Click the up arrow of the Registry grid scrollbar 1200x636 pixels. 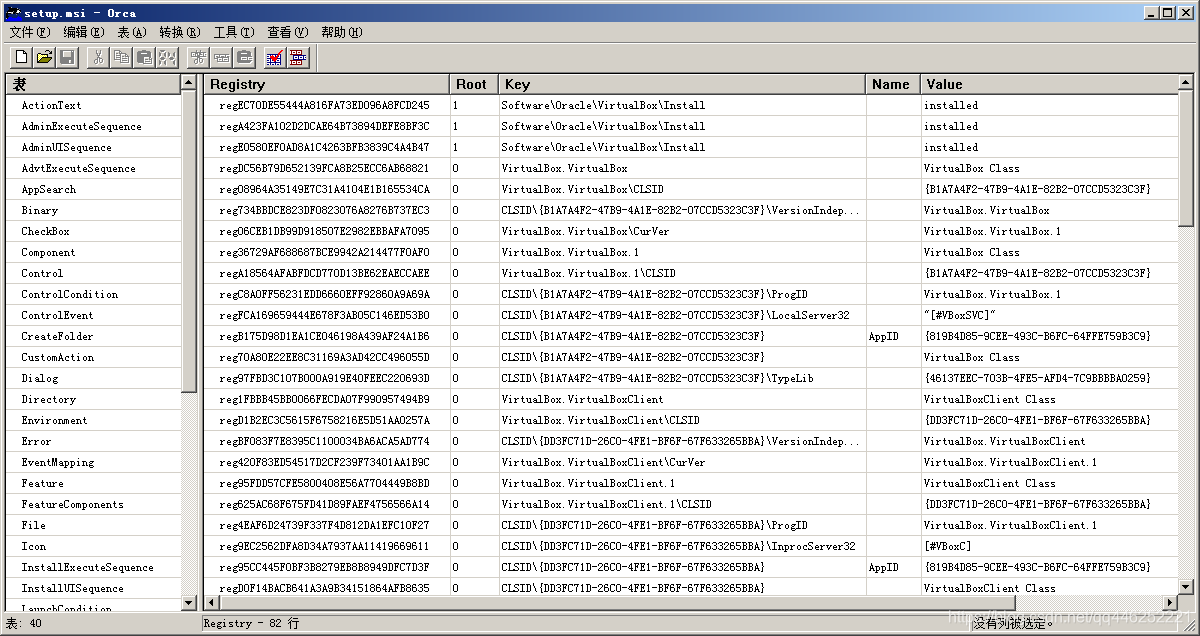click(x=1186, y=82)
